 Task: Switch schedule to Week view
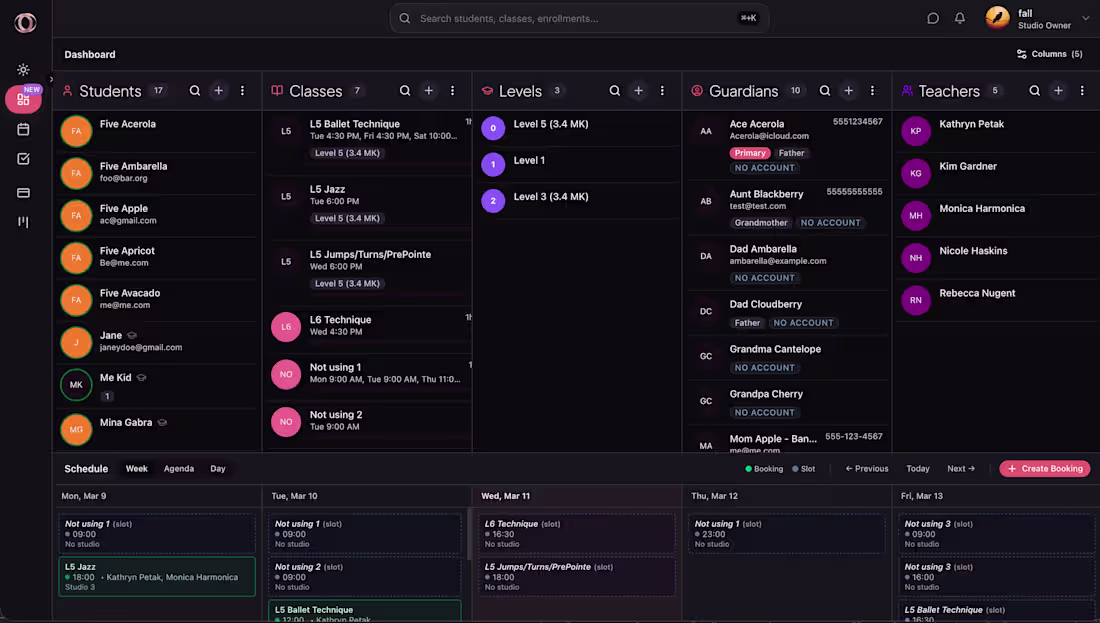pos(137,469)
